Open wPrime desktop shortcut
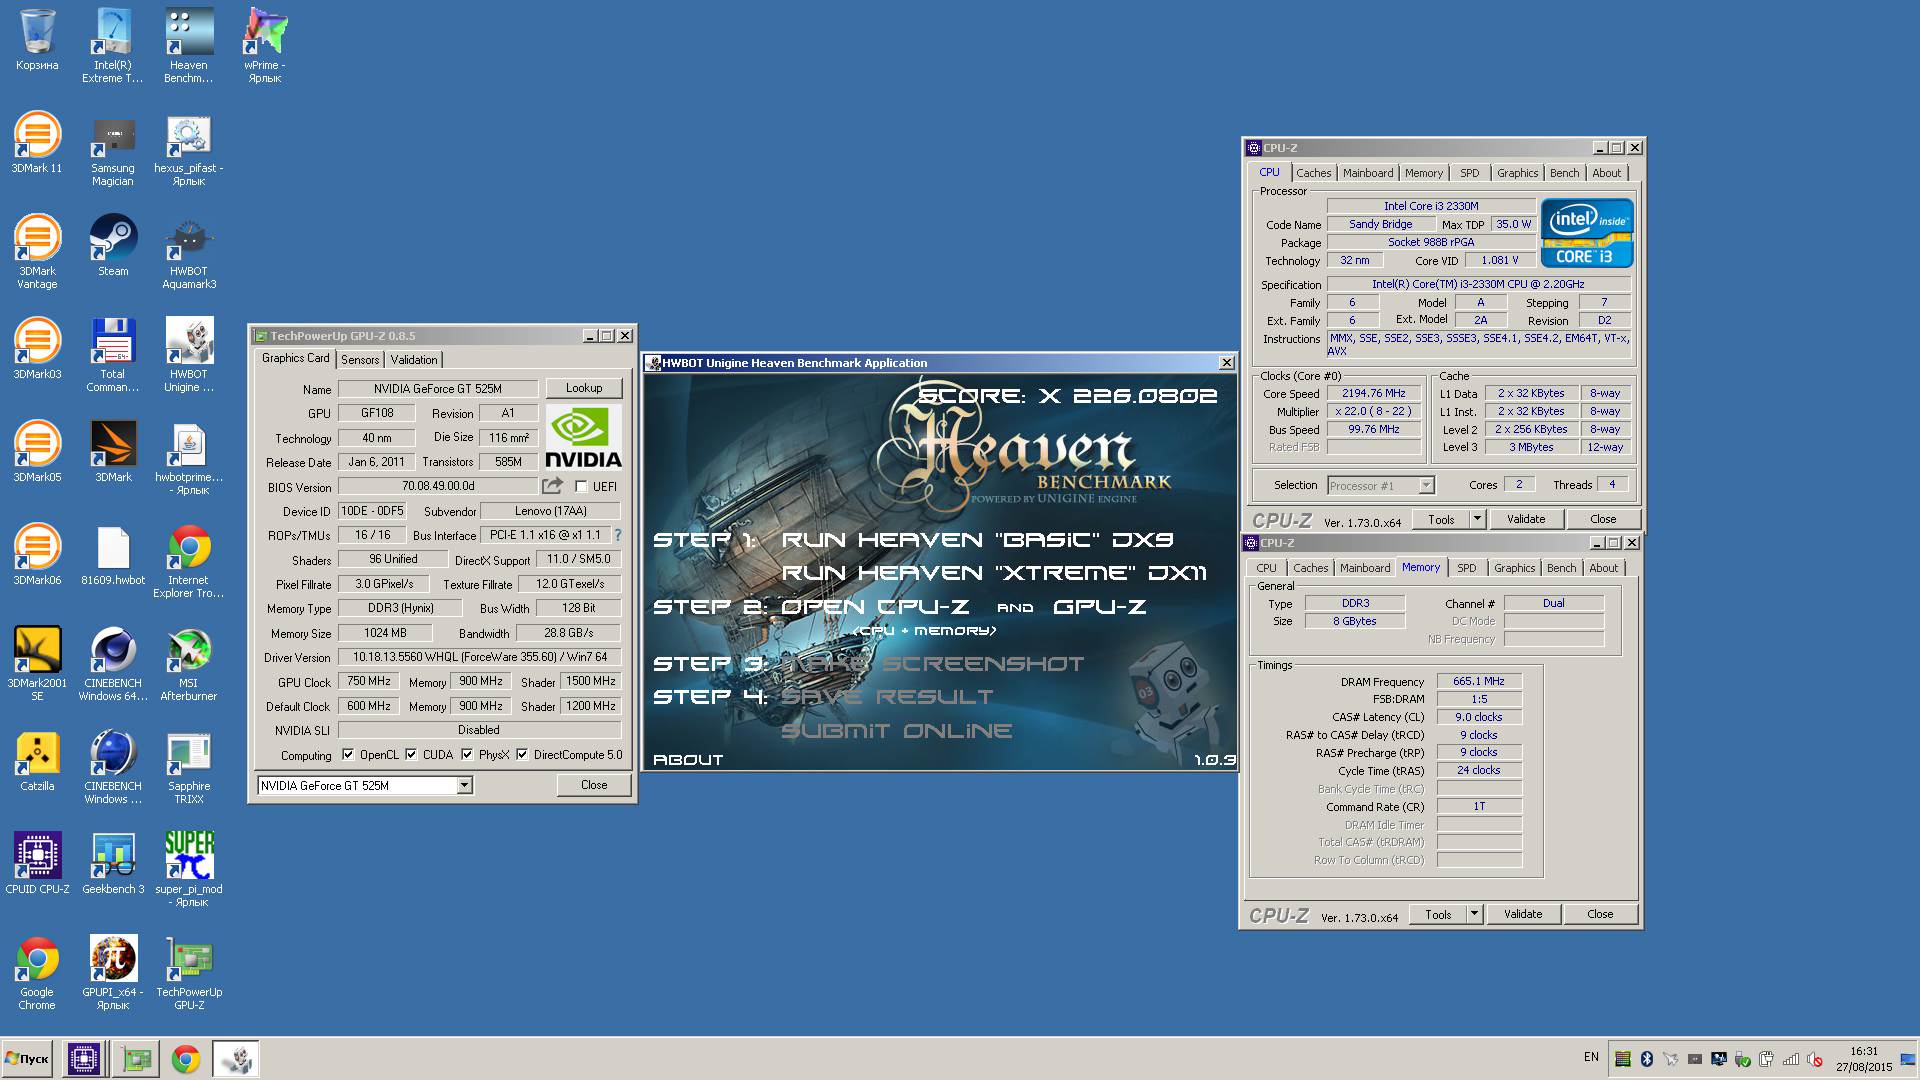Image resolution: width=1920 pixels, height=1080 pixels. [x=265, y=45]
